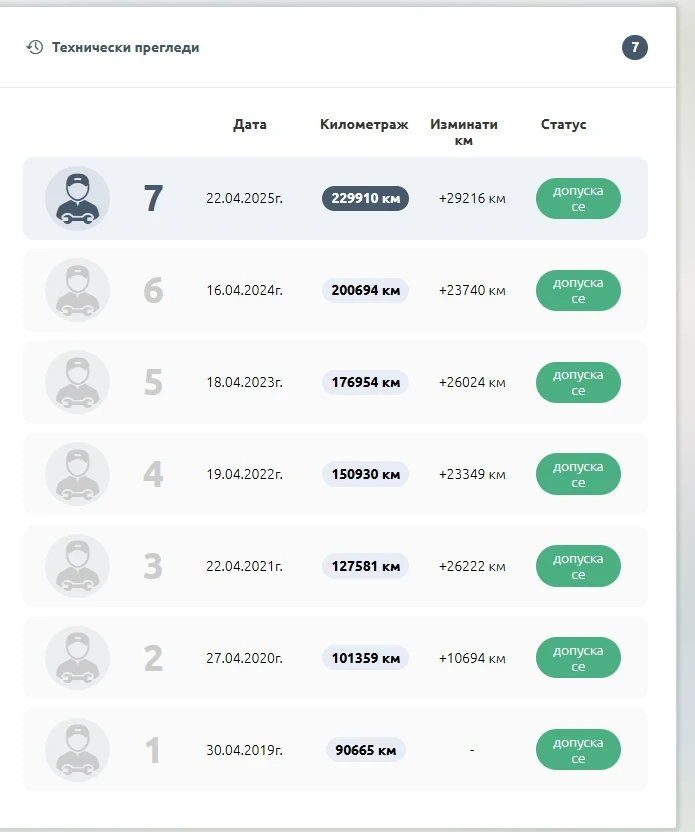Click the Дата column header

[250, 125]
